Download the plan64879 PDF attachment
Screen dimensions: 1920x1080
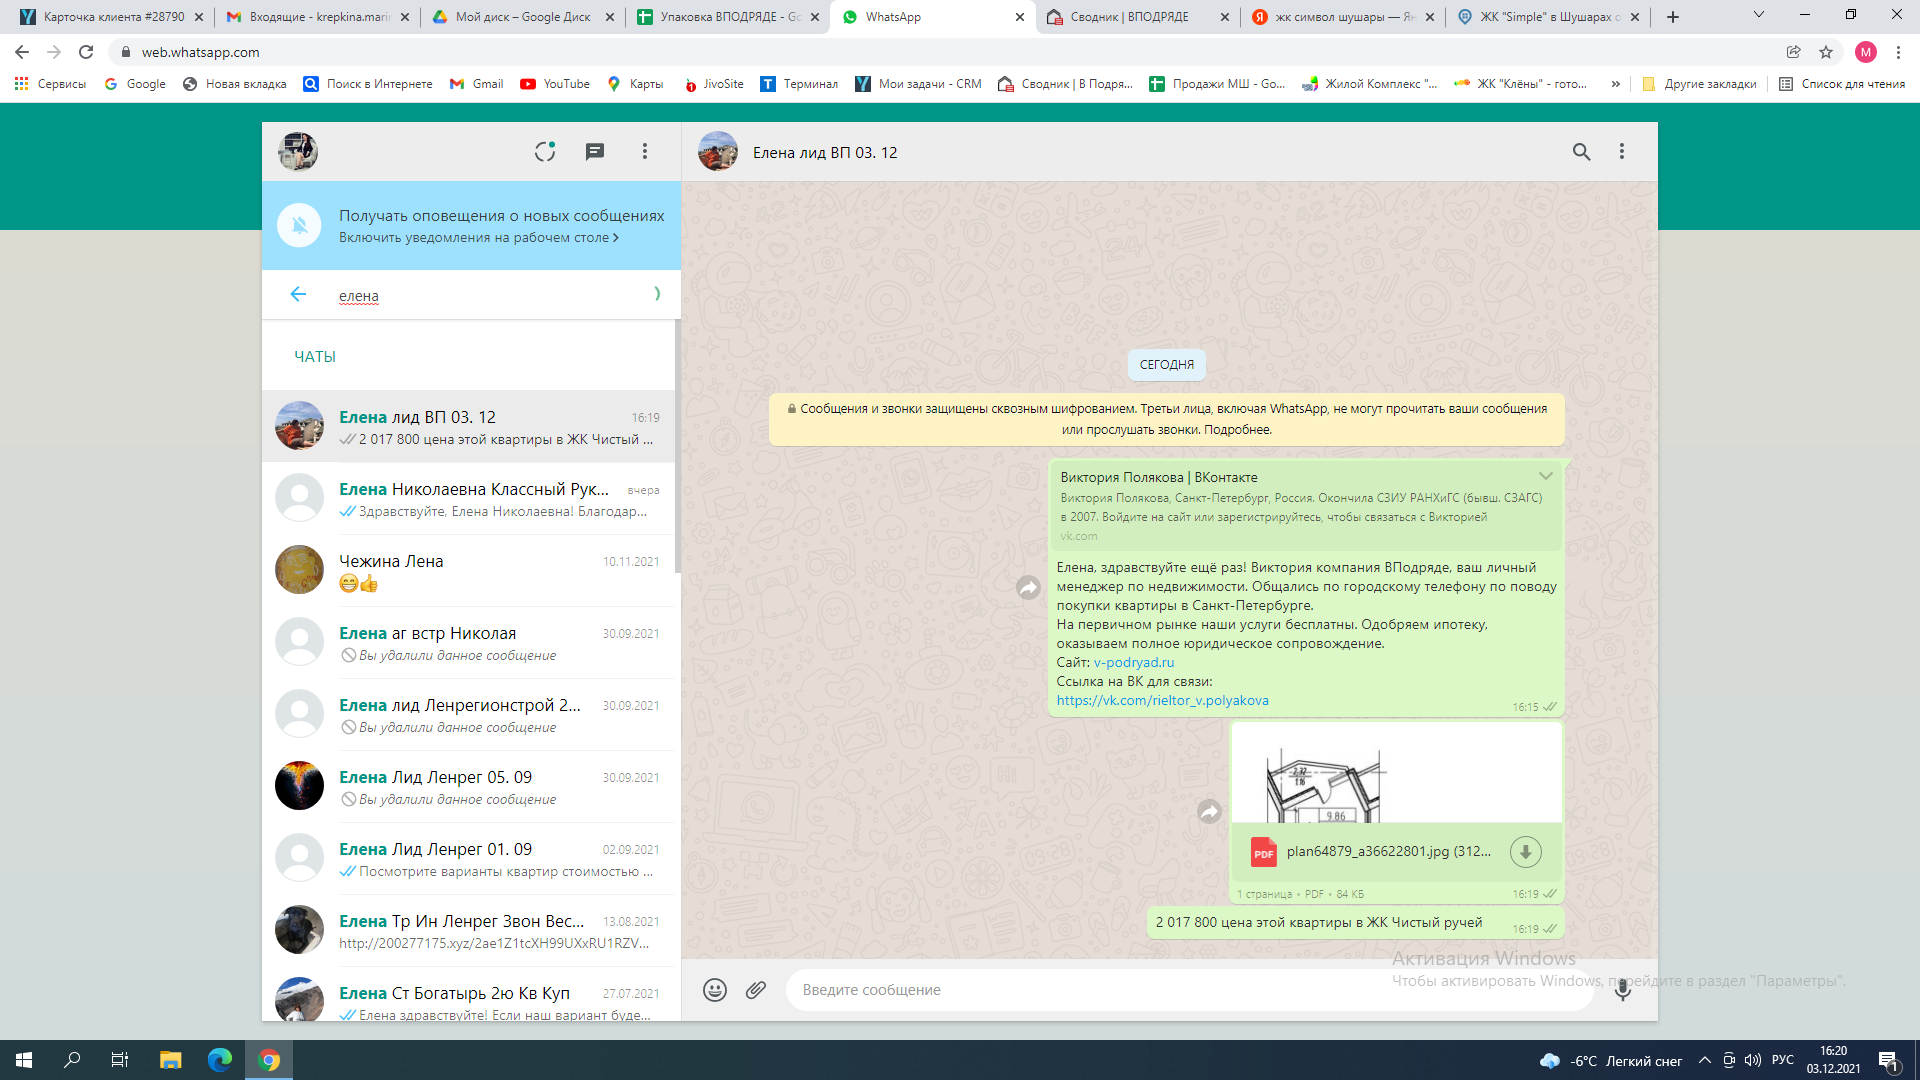pyautogui.click(x=1525, y=852)
